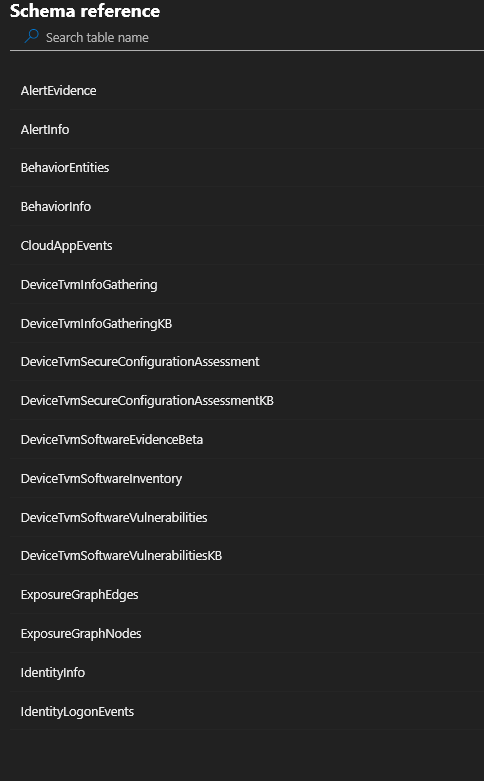Select DeviceTvmSecureConfigurationAssessment table
Screen dimensions: 484x781
pyautogui.click(x=247, y=361)
